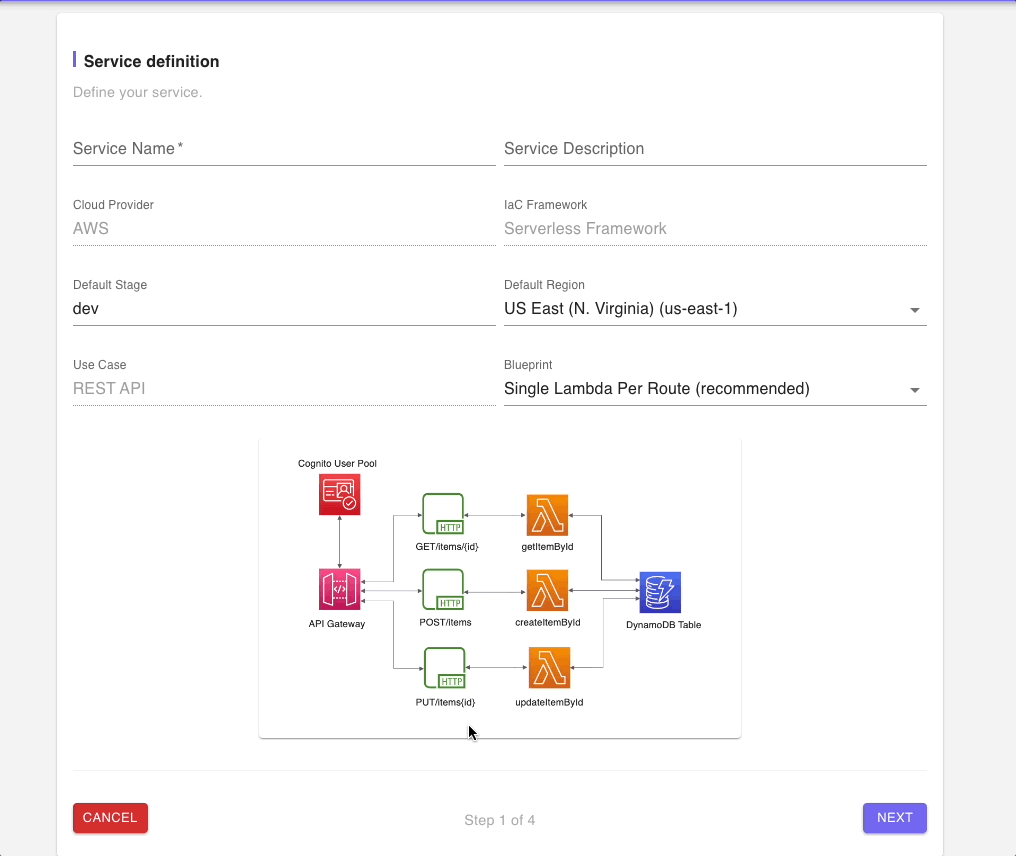The width and height of the screenshot is (1016, 856).
Task: Click the IaC Framework Serverless Framework field
Action: pos(715,229)
